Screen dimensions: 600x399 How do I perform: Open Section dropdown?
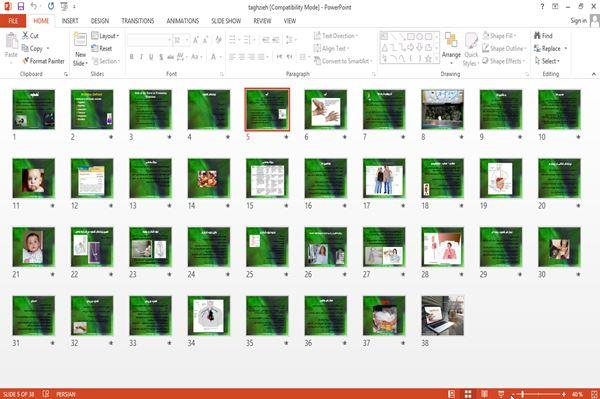106,61
